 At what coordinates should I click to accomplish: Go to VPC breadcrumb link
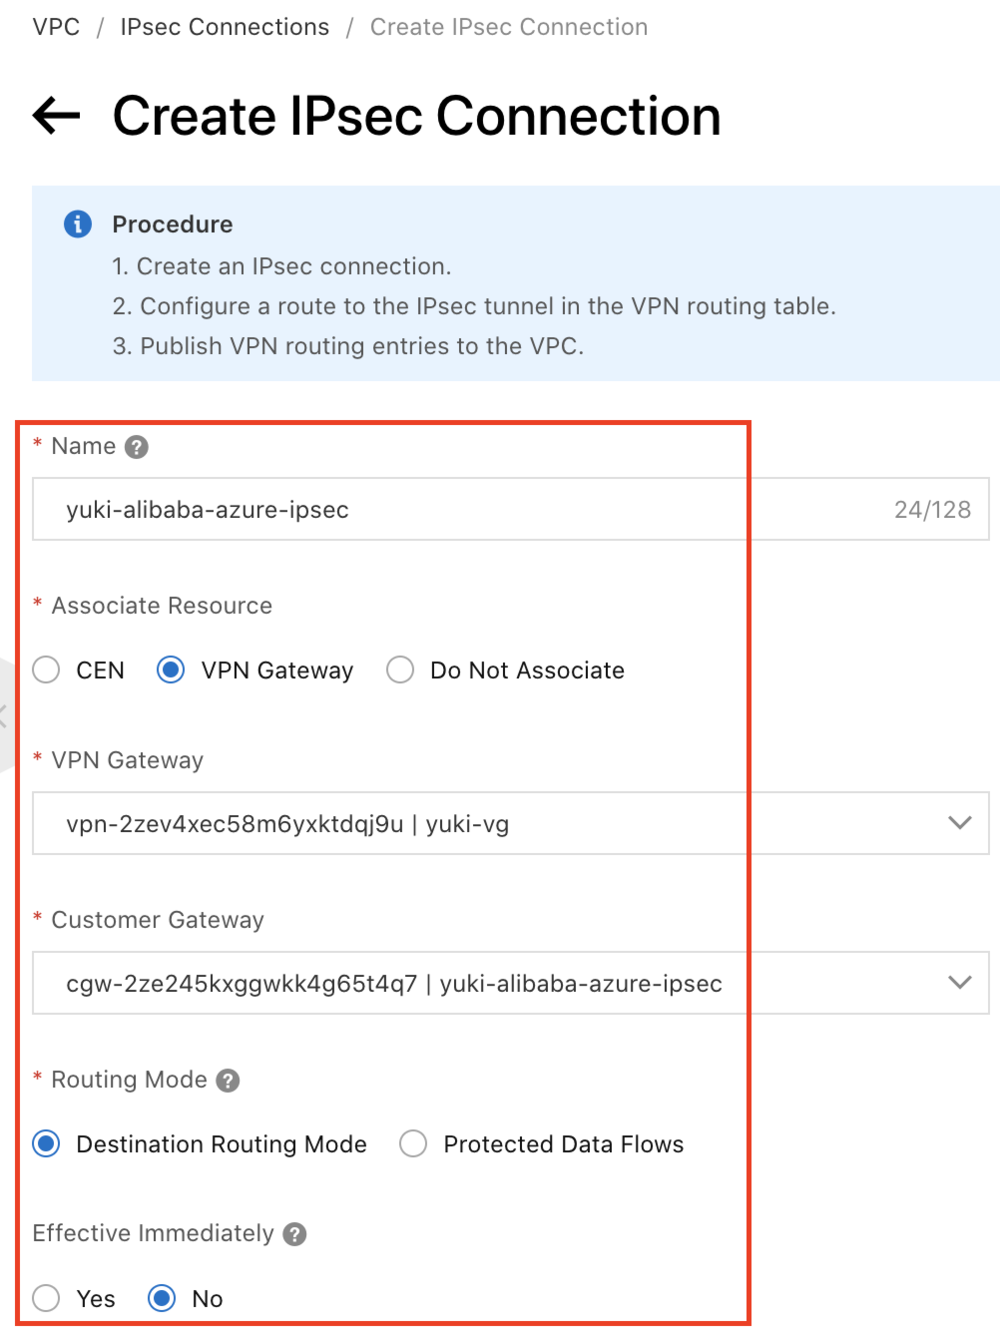pos(56,27)
